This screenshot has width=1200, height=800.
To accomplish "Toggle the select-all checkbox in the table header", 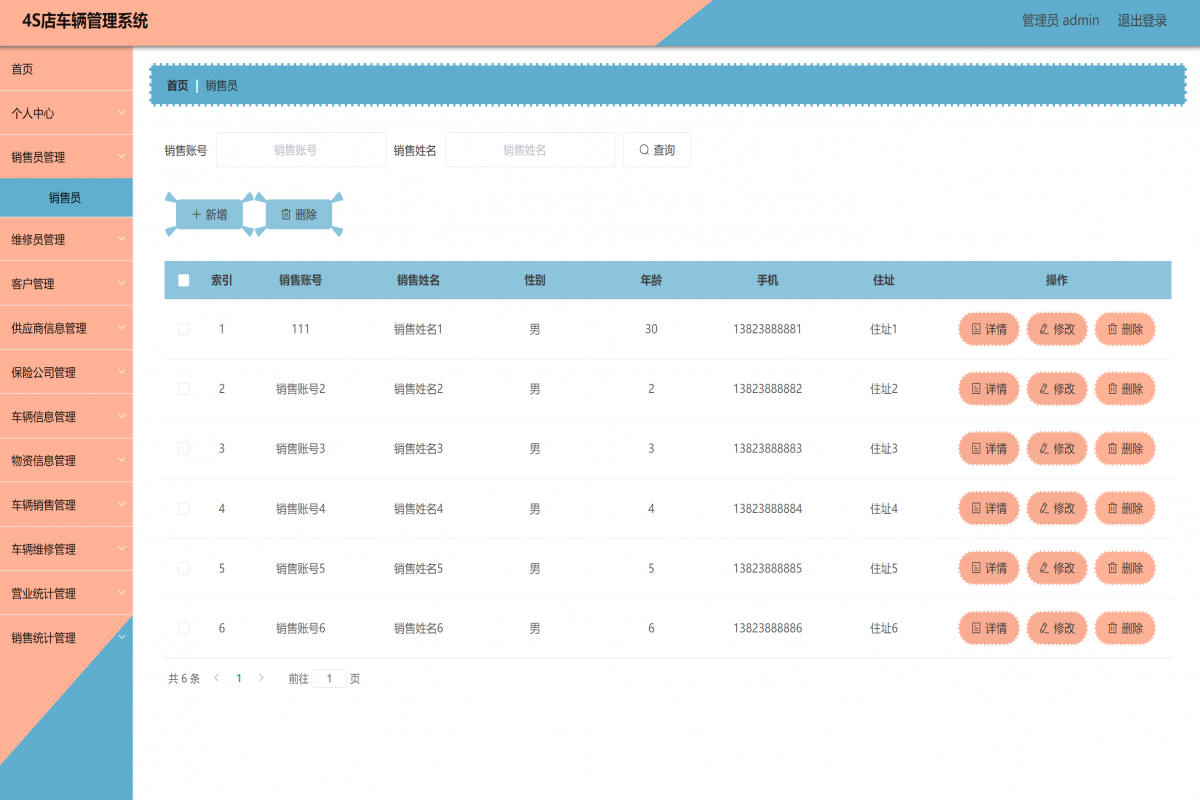I will 184,281.
